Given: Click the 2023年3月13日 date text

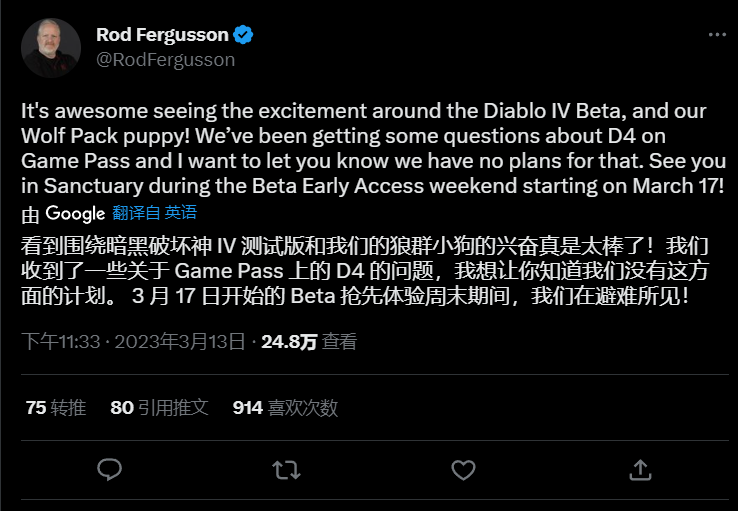Looking at the screenshot, I should coord(180,342).
